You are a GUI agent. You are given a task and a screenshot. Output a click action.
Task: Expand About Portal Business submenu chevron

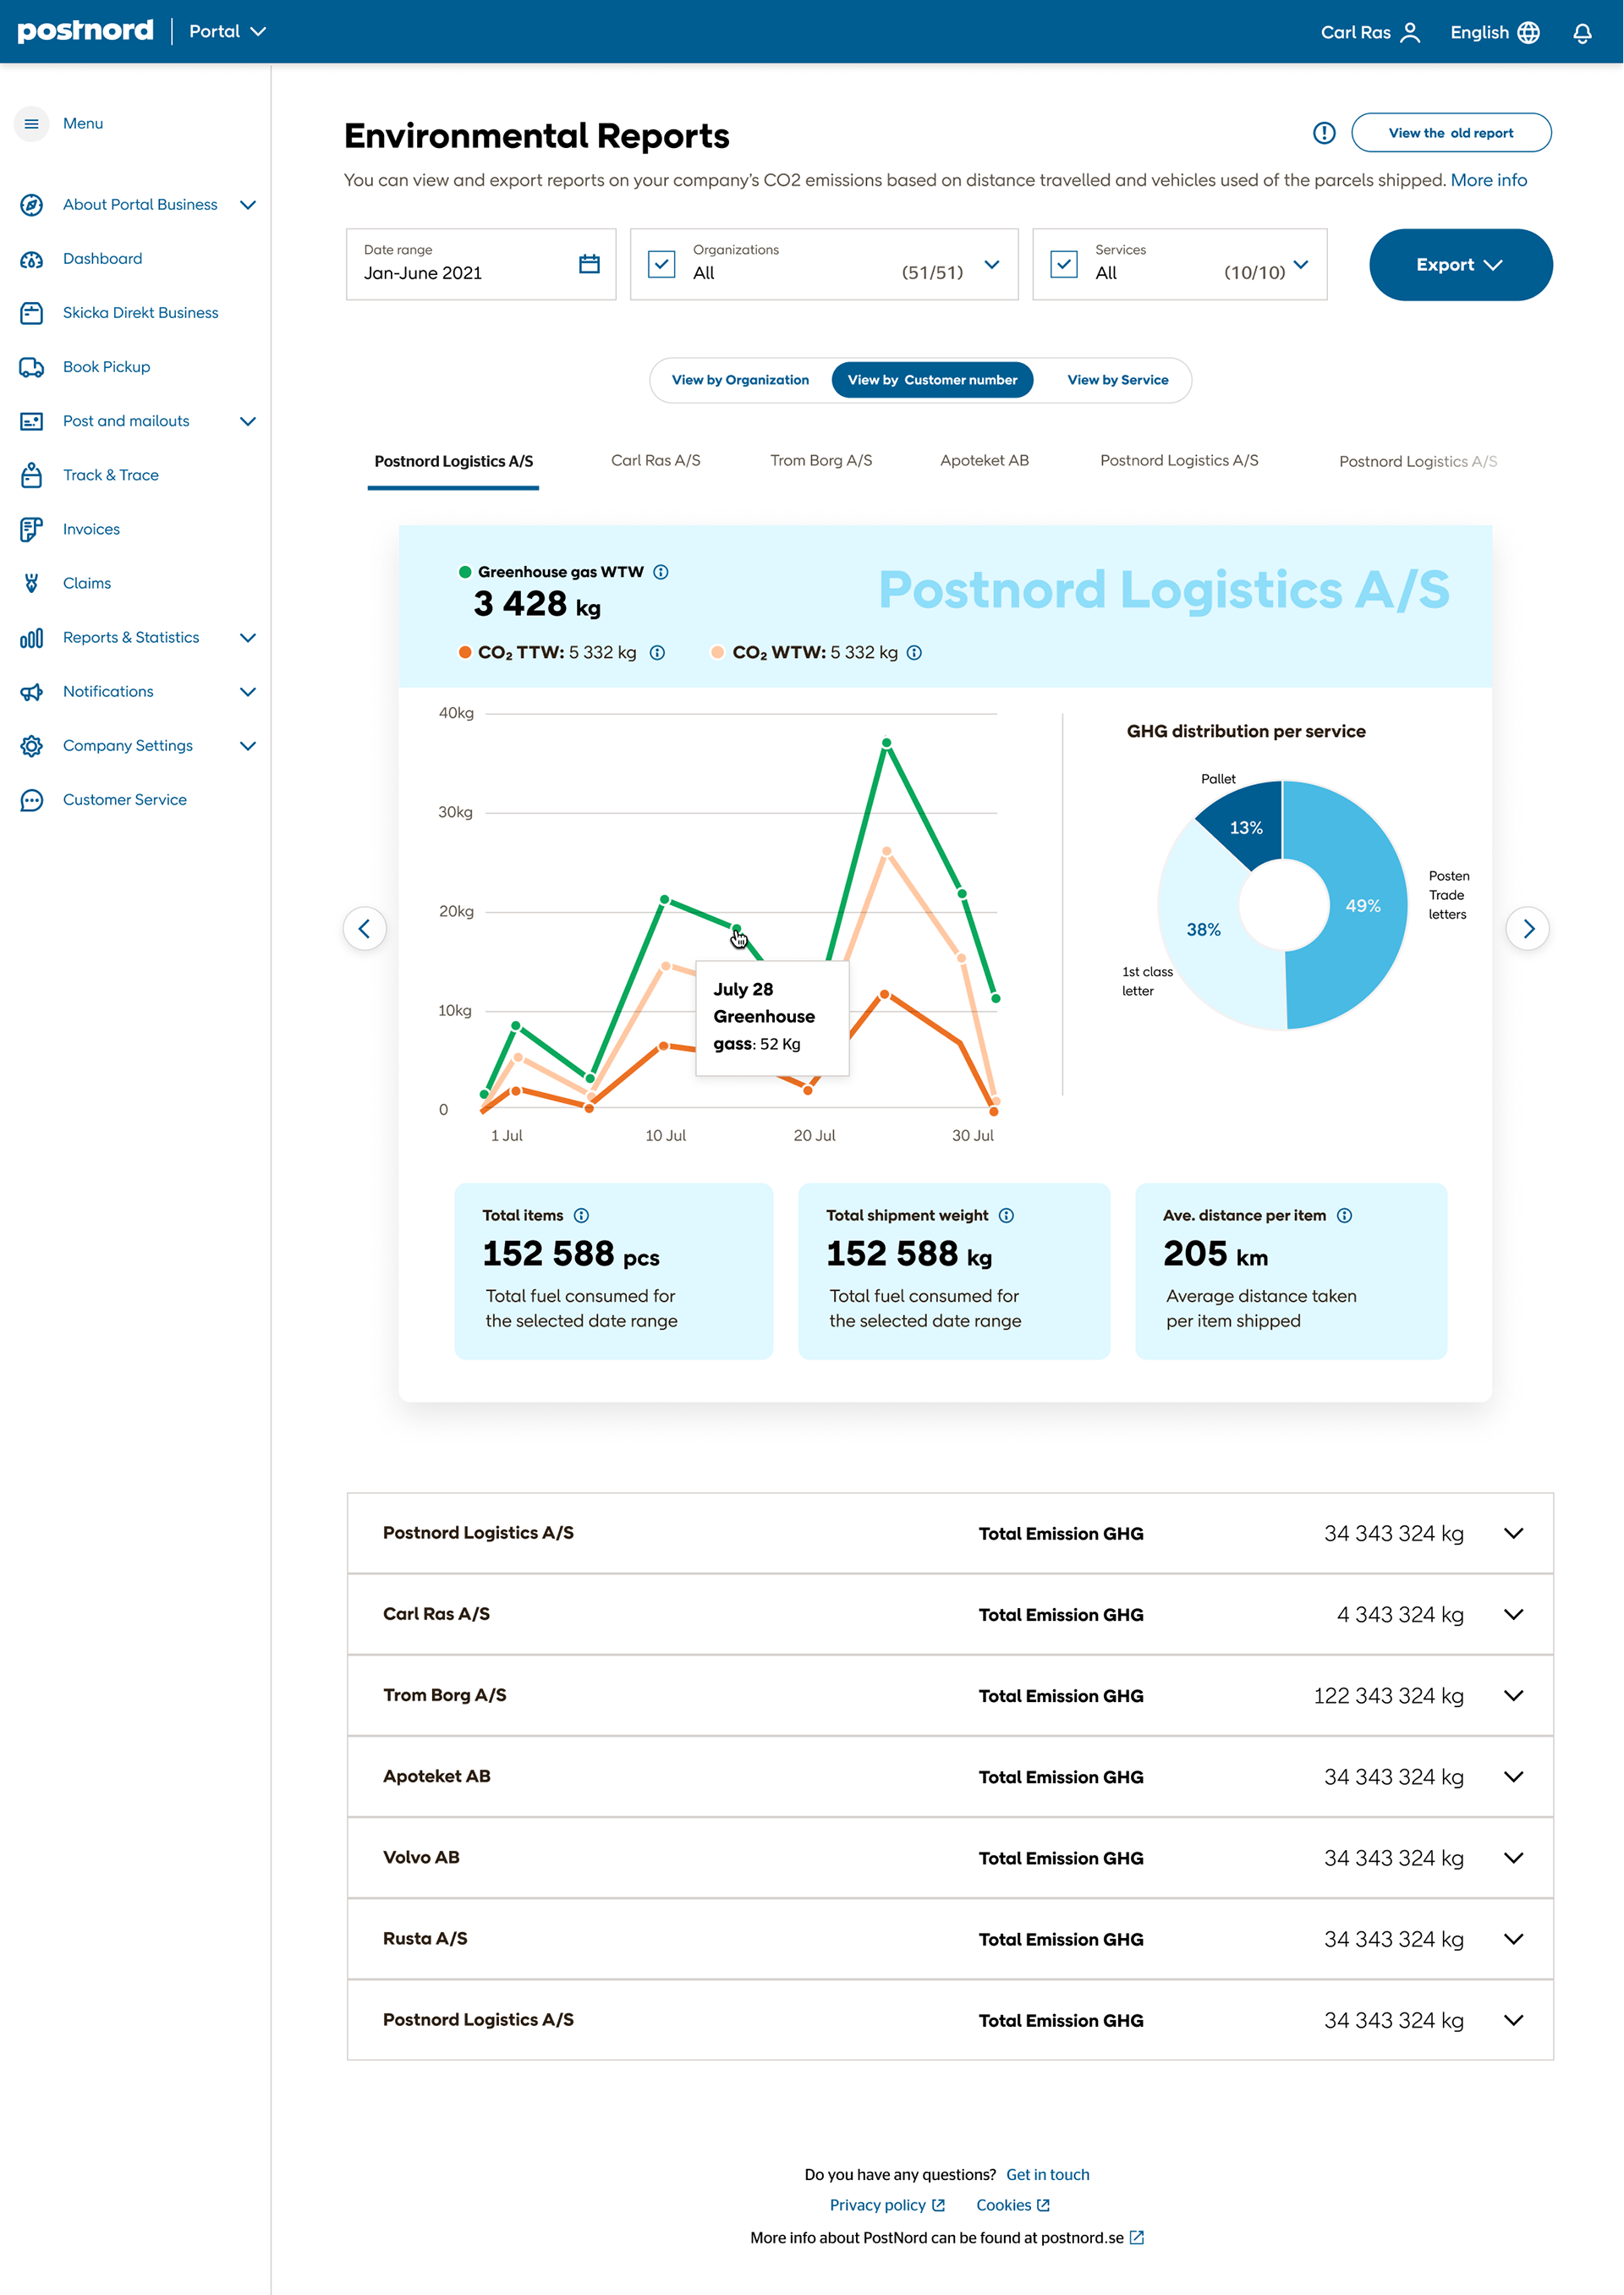(x=248, y=205)
